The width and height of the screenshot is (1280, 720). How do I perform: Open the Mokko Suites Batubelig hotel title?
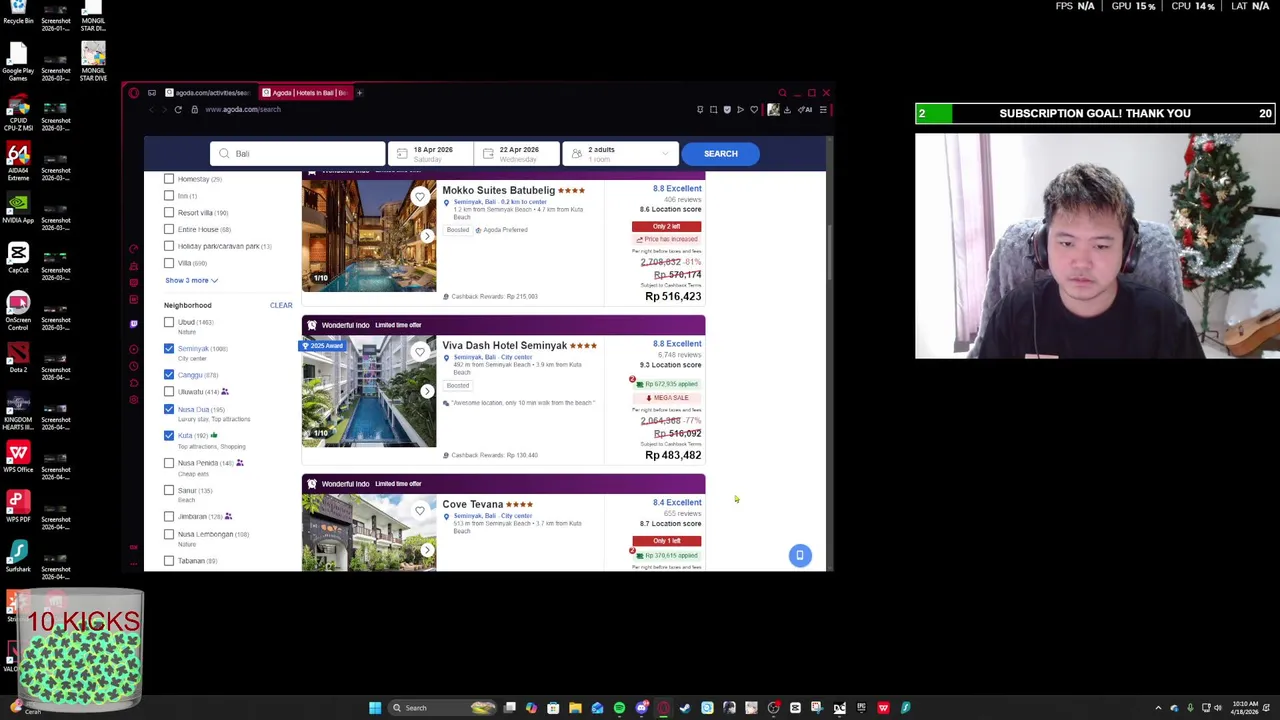point(498,190)
